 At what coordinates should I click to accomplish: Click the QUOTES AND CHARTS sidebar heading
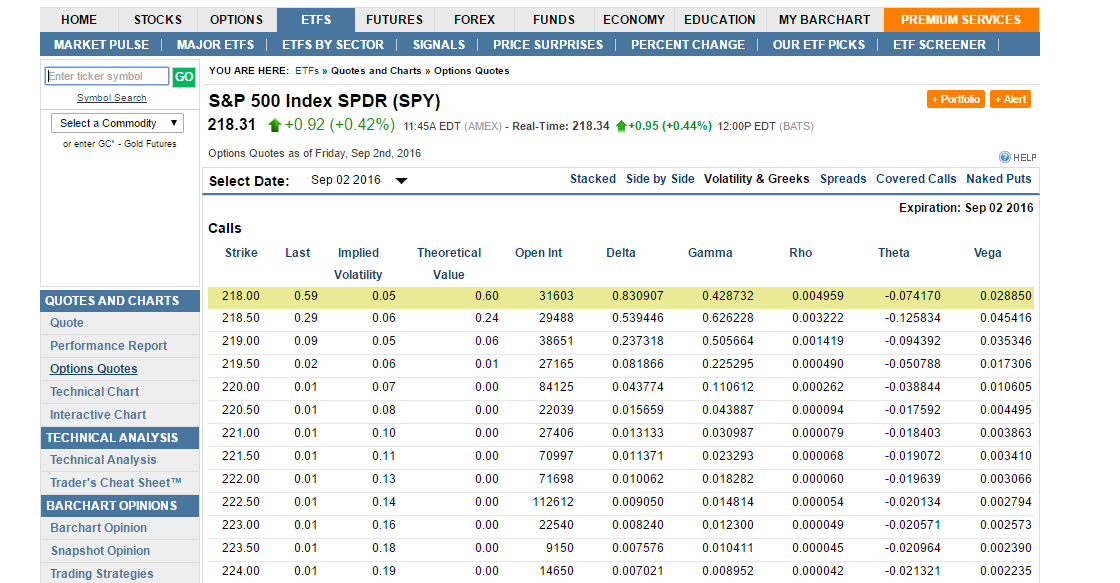(x=119, y=301)
